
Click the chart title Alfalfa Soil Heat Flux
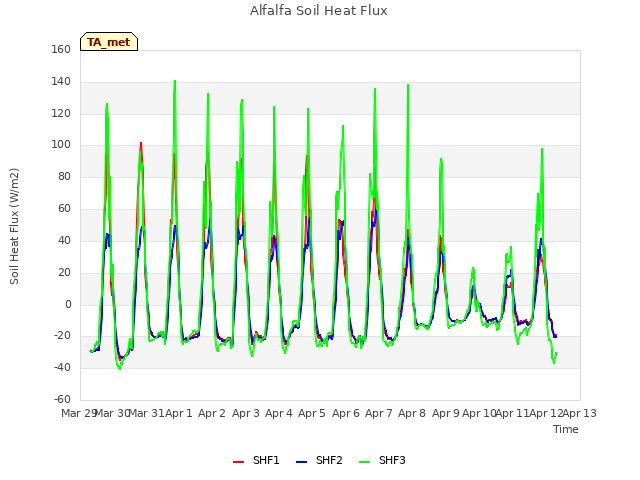pyautogui.click(x=319, y=11)
